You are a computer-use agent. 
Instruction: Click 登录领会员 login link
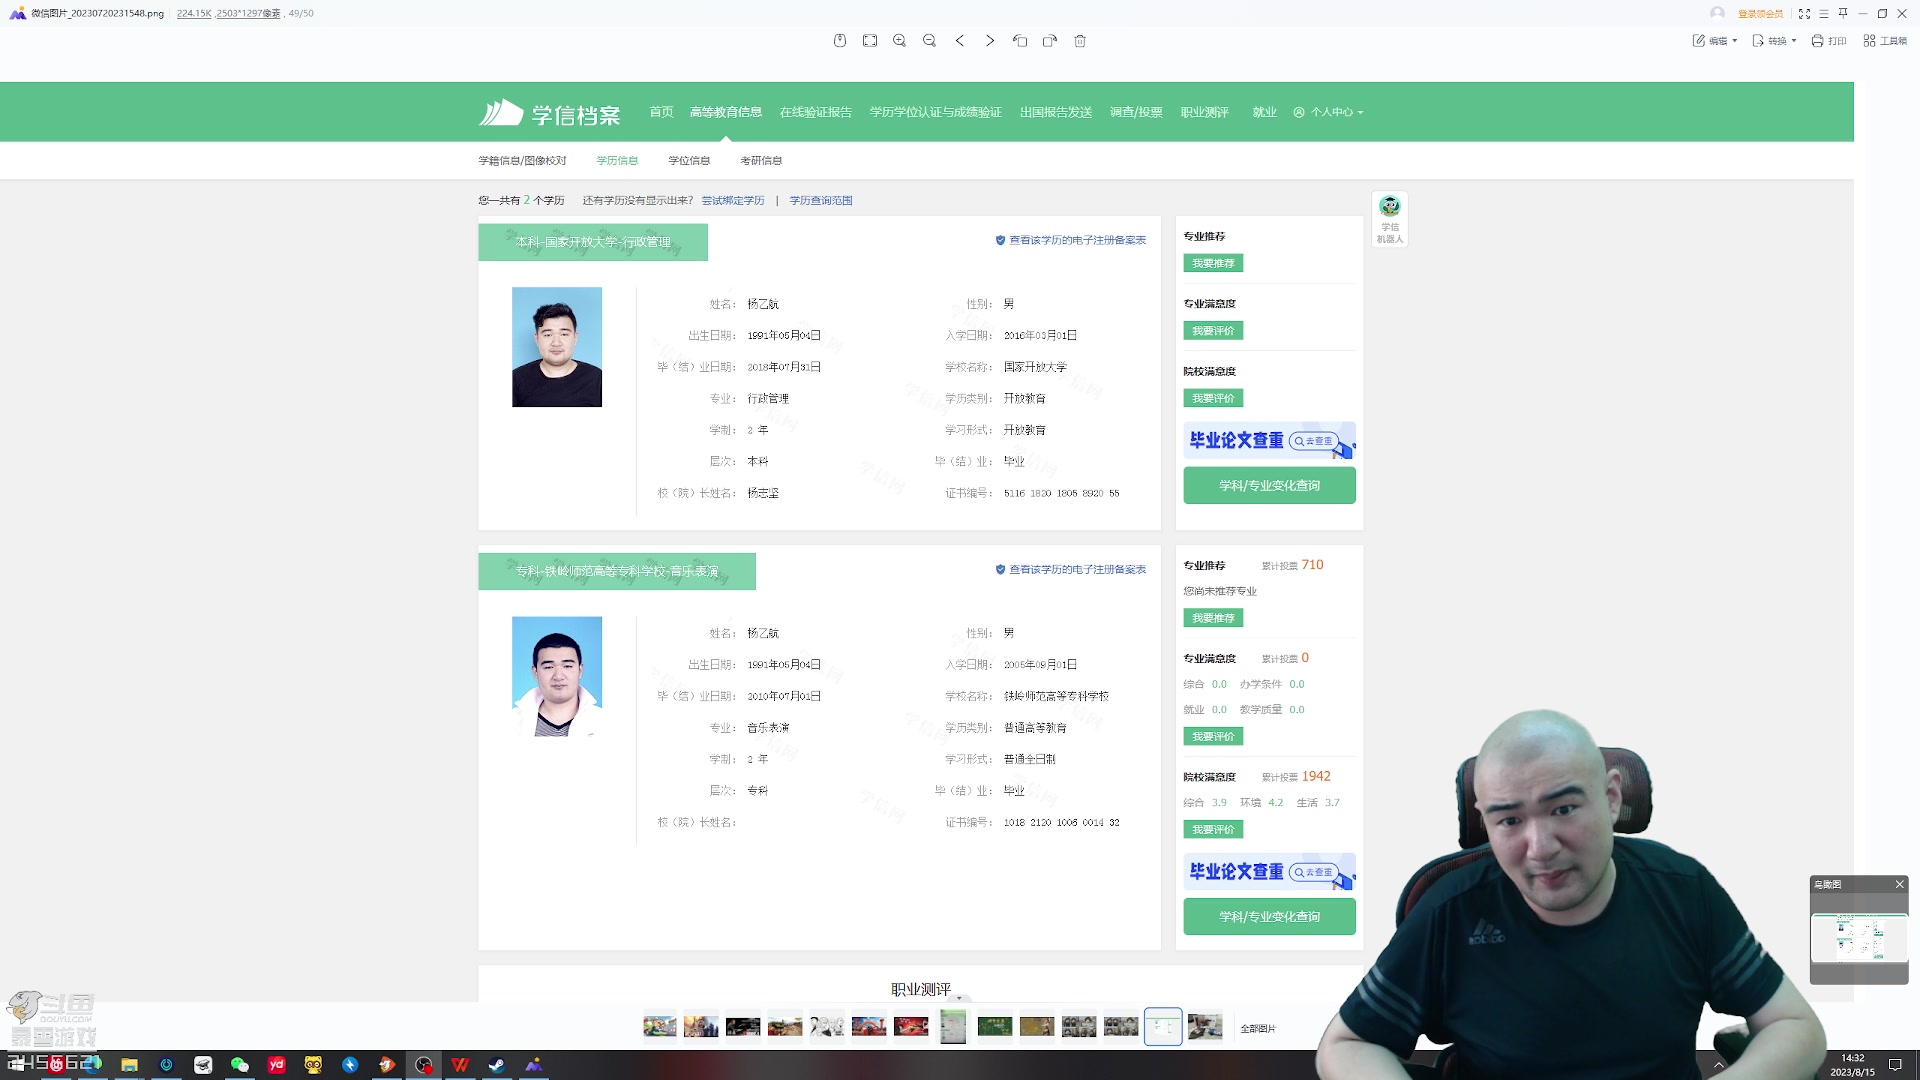(1760, 13)
